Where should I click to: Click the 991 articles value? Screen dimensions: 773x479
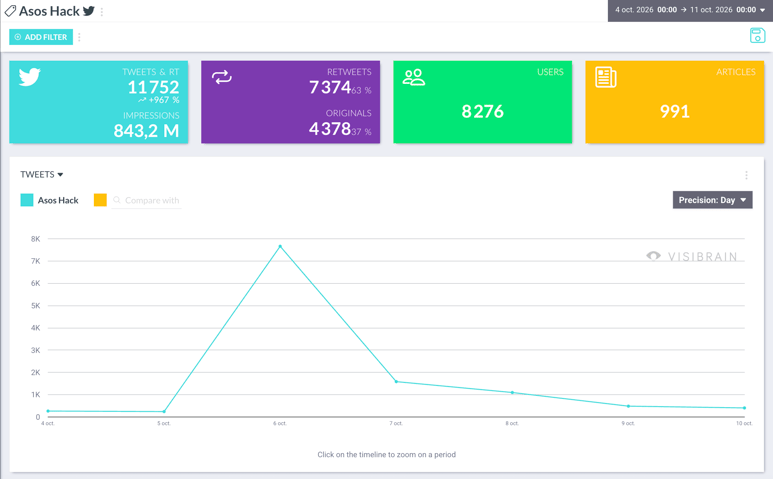pos(675,111)
